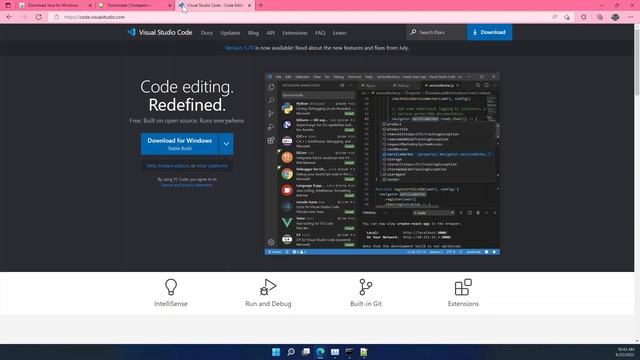Follow the other platforms link
Screen dimensions: 640x360
(x=212, y=166)
